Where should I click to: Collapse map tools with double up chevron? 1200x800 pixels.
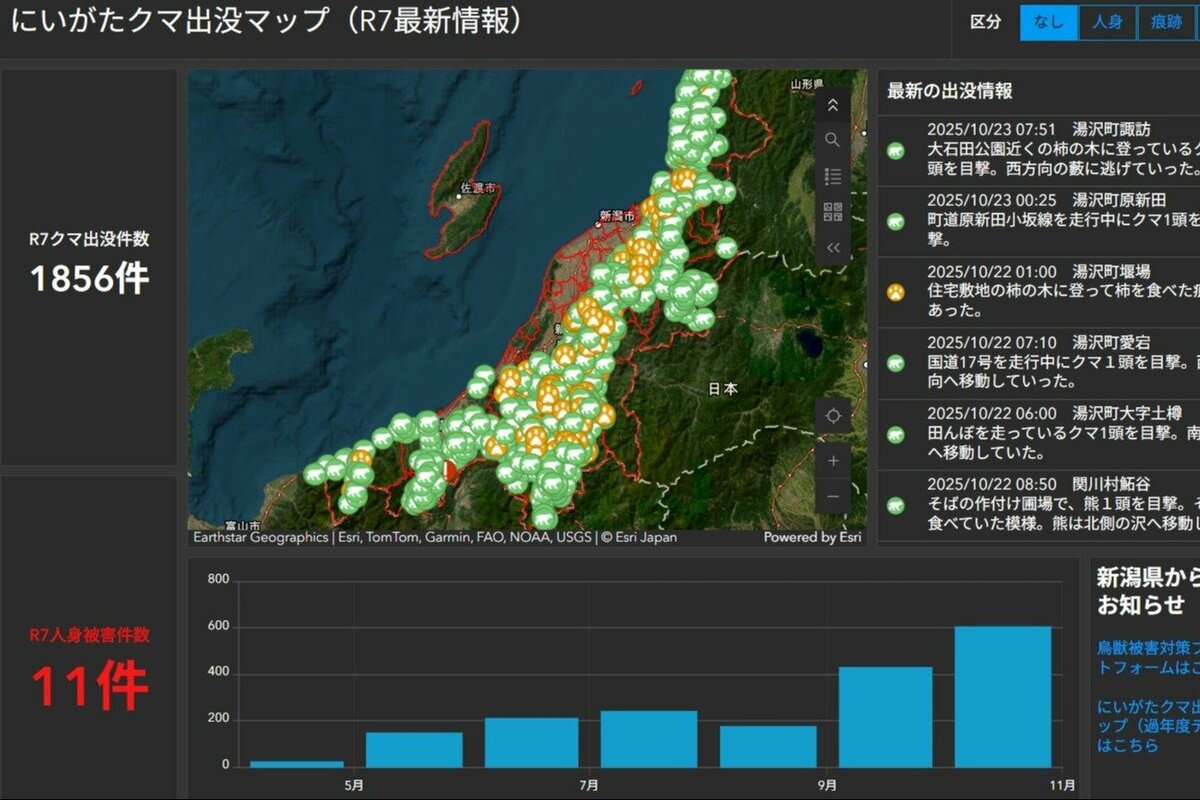tap(832, 104)
